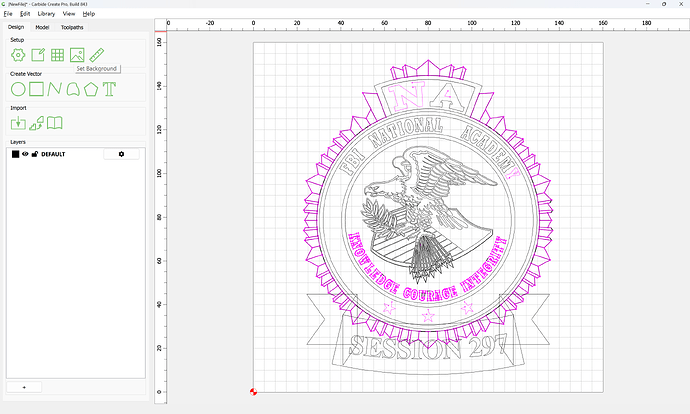Click the Import file icon
The width and height of the screenshot is (690, 414).
click(x=18, y=123)
